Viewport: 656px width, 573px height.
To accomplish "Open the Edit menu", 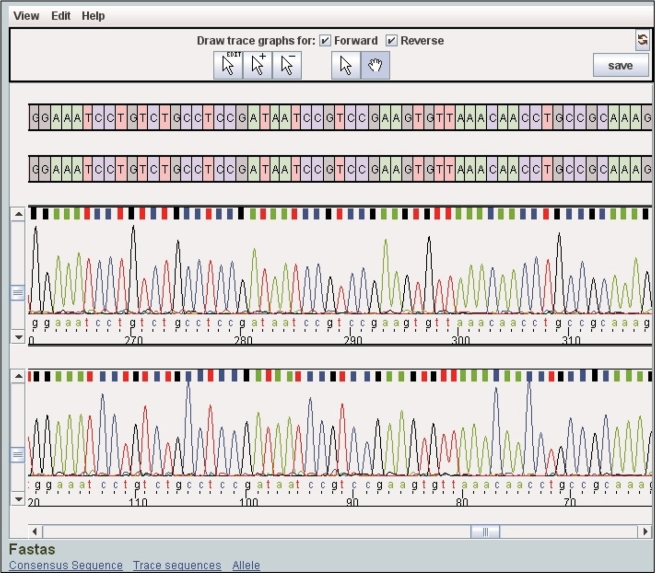I will pyautogui.click(x=61, y=16).
